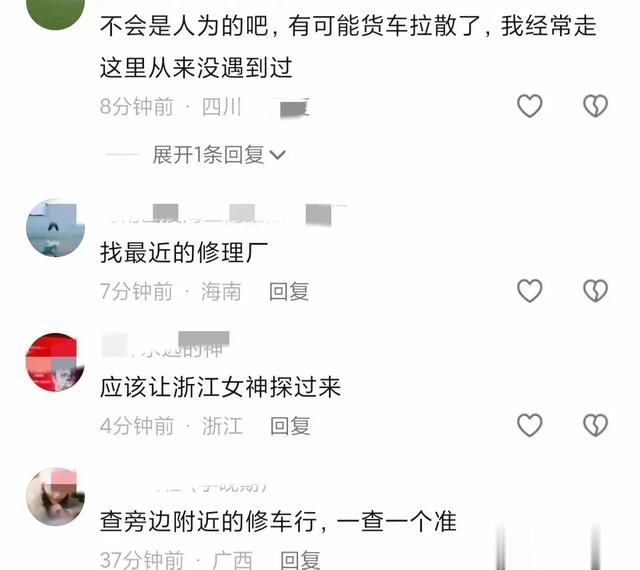Select the comment 查旁边附近的修车行

(209, 521)
